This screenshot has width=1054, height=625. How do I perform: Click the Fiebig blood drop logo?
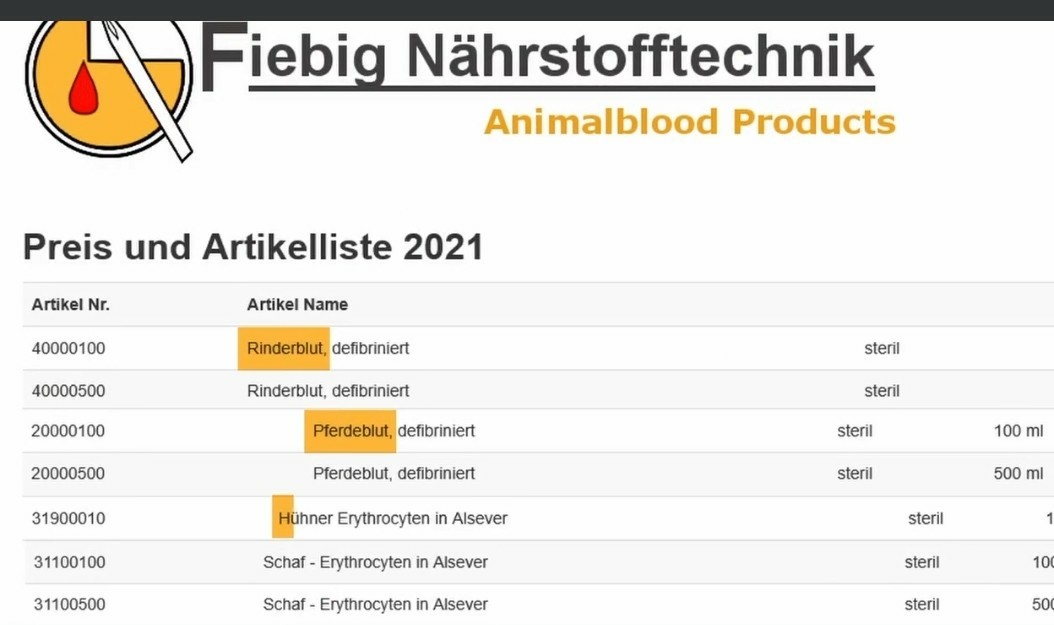click(x=105, y=85)
